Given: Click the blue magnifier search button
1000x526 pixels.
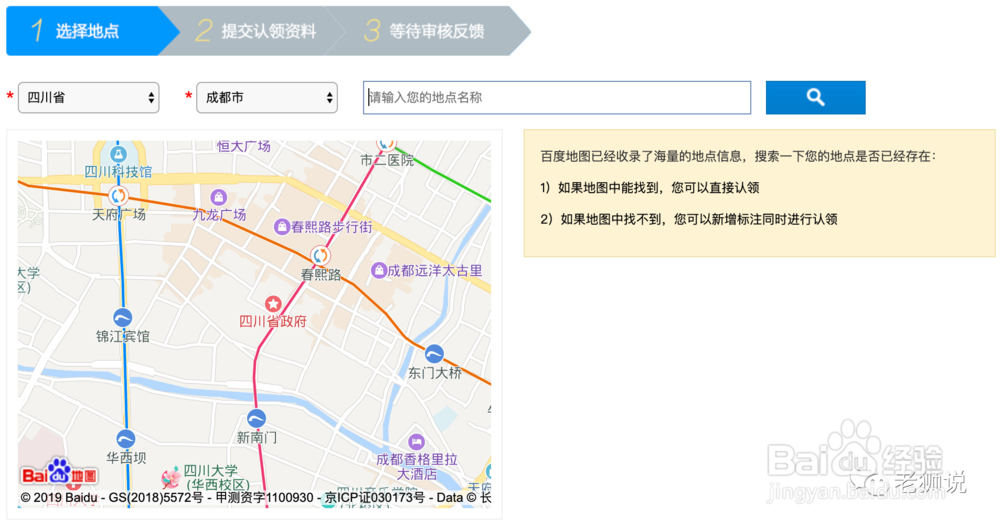Looking at the screenshot, I should 815,97.
